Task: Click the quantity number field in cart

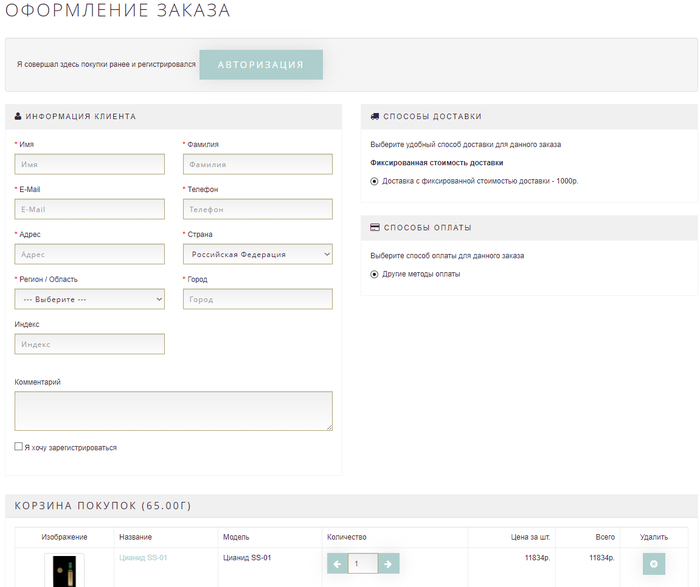Action: [362, 564]
